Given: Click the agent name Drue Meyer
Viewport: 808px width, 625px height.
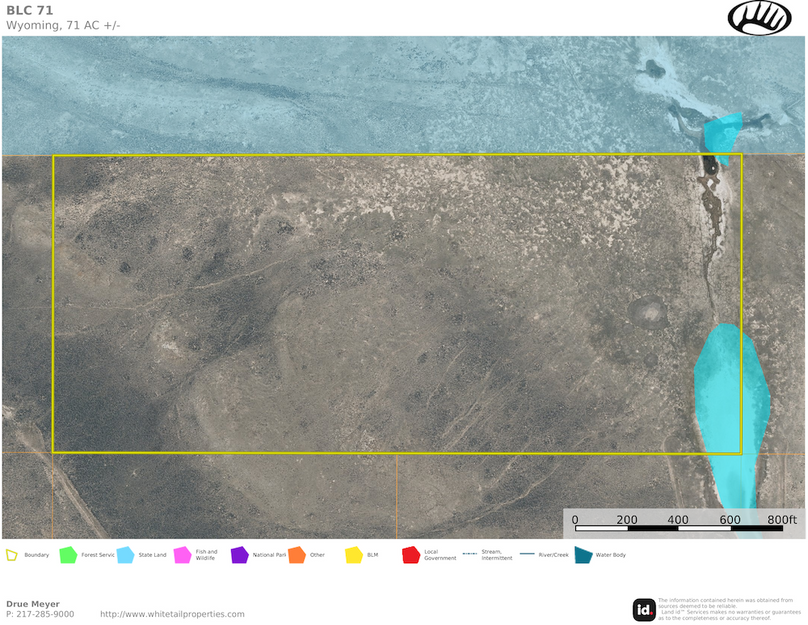Looking at the screenshot, I should click(x=33, y=604).
